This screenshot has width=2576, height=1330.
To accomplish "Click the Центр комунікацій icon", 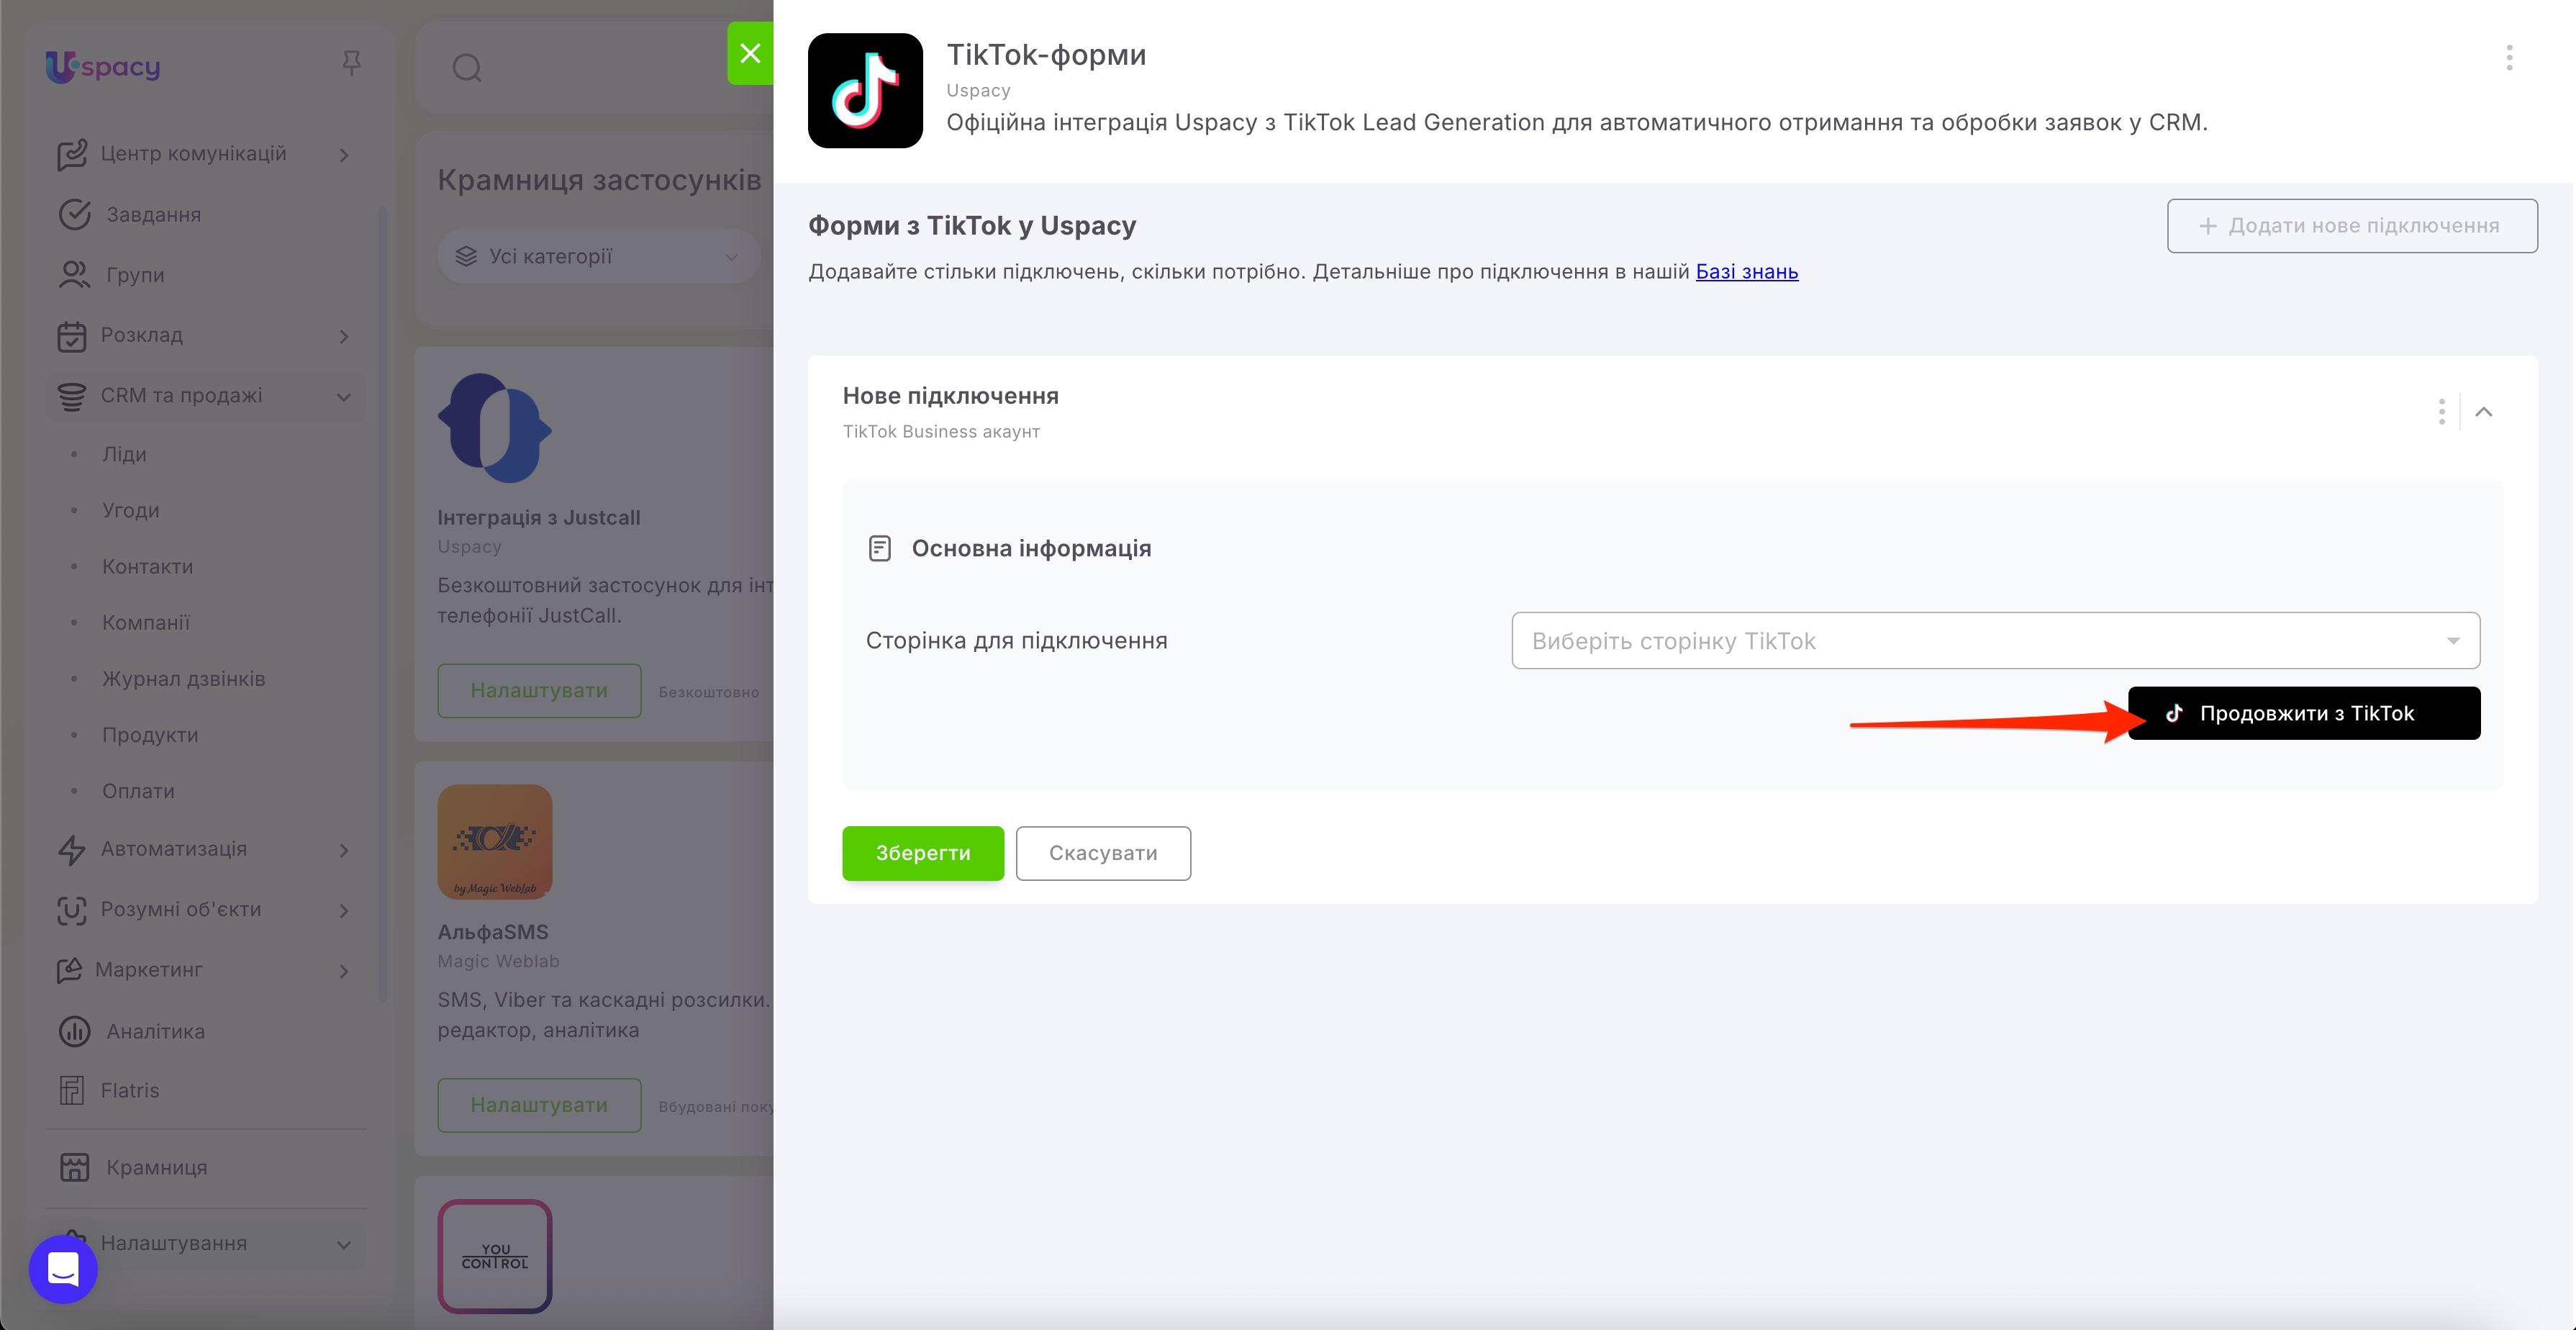I will pos(72,155).
